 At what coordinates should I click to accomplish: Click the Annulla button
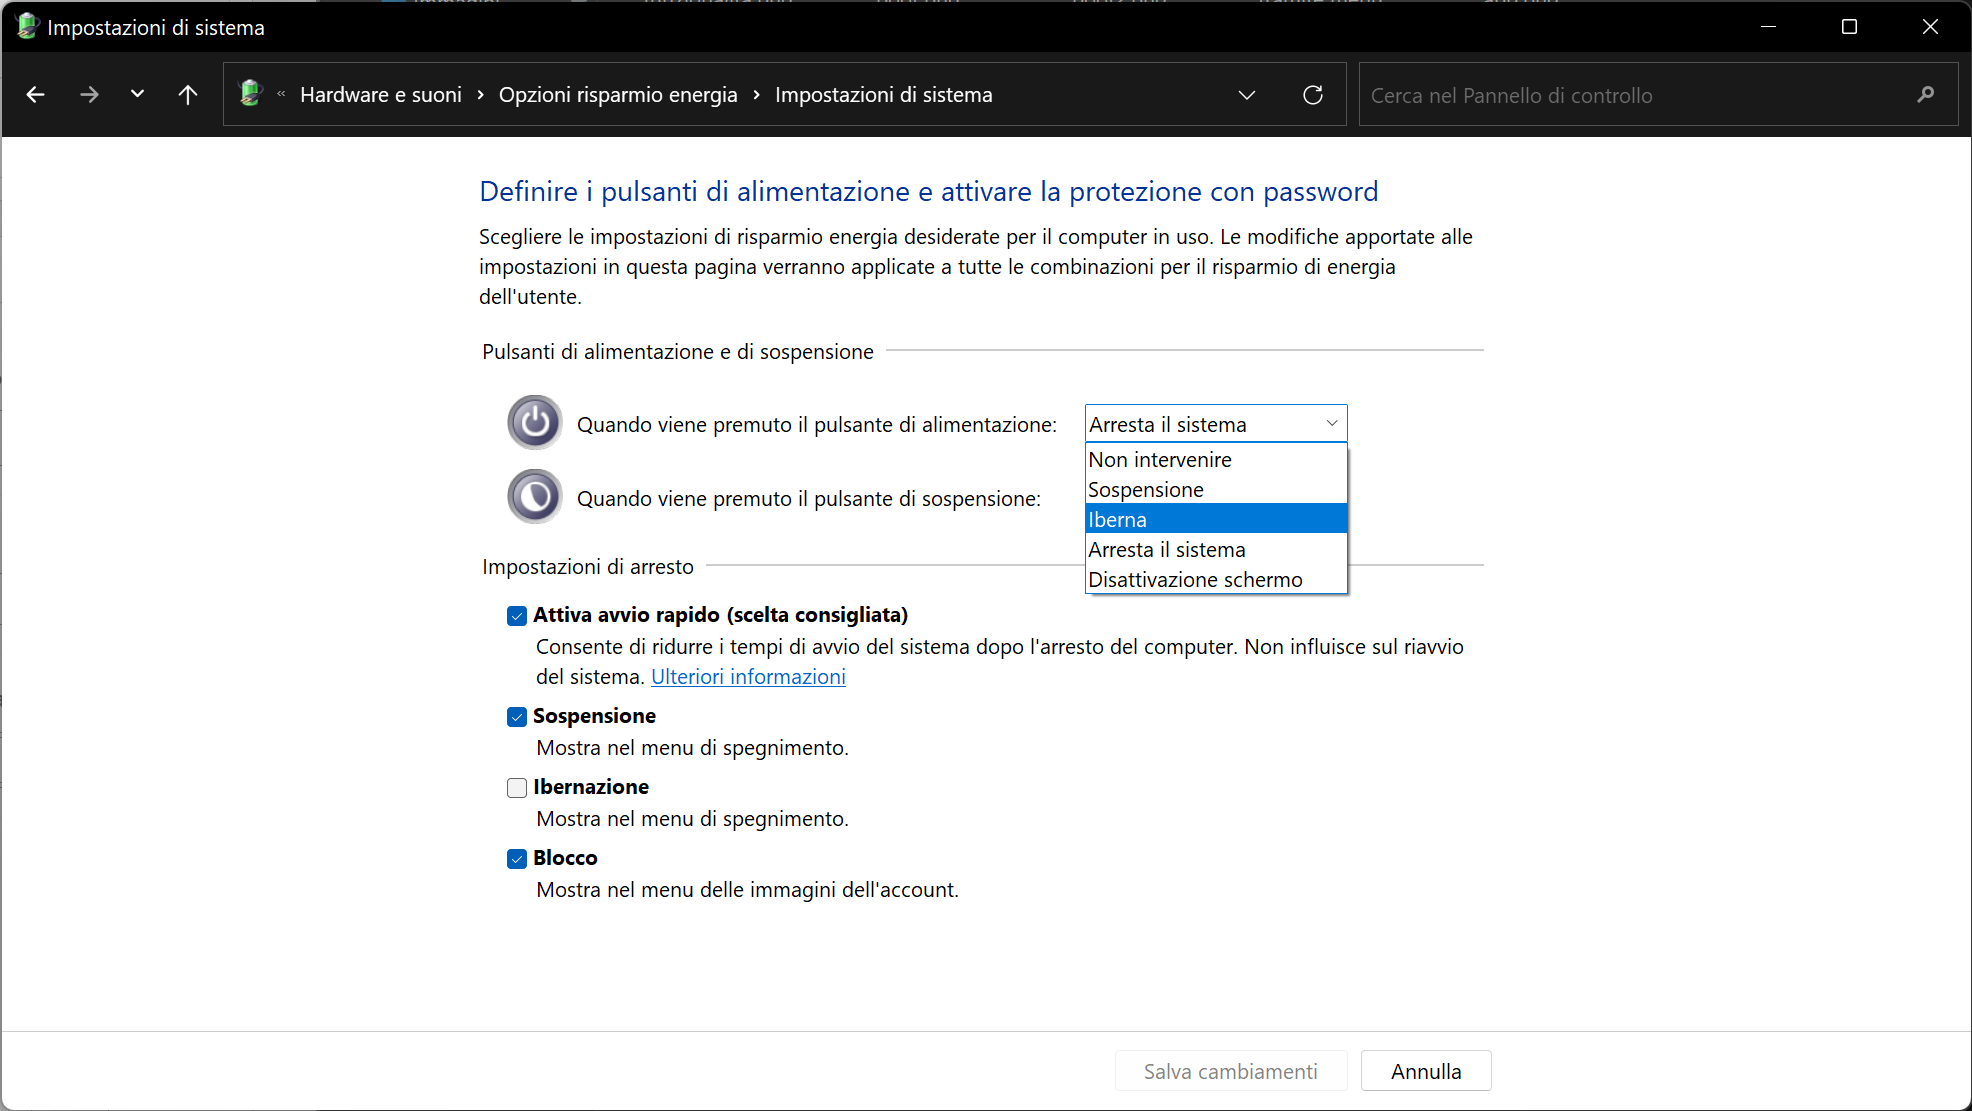pos(1426,1071)
